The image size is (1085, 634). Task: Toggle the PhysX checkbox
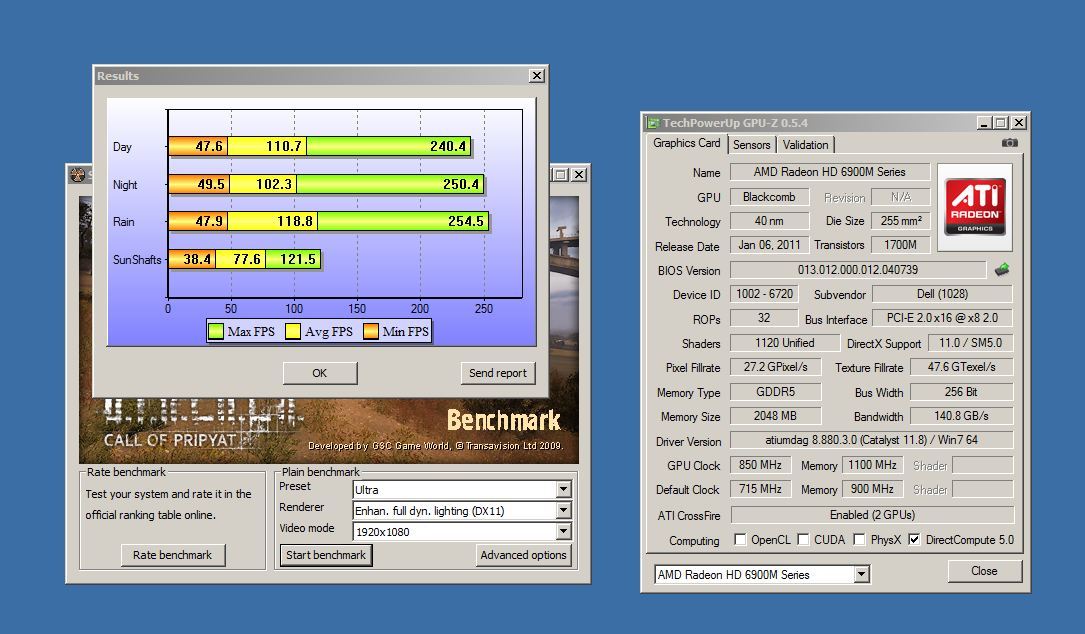859,539
